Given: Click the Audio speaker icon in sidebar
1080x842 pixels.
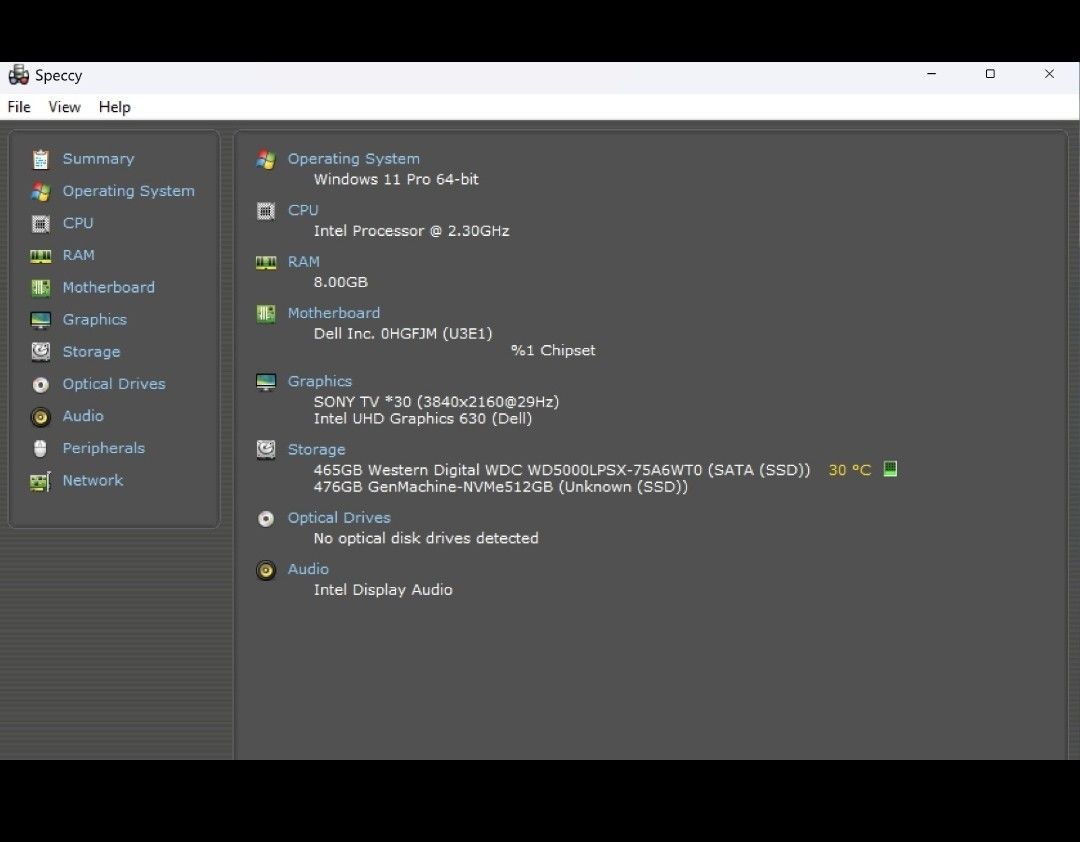Looking at the screenshot, I should pos(41,417).
